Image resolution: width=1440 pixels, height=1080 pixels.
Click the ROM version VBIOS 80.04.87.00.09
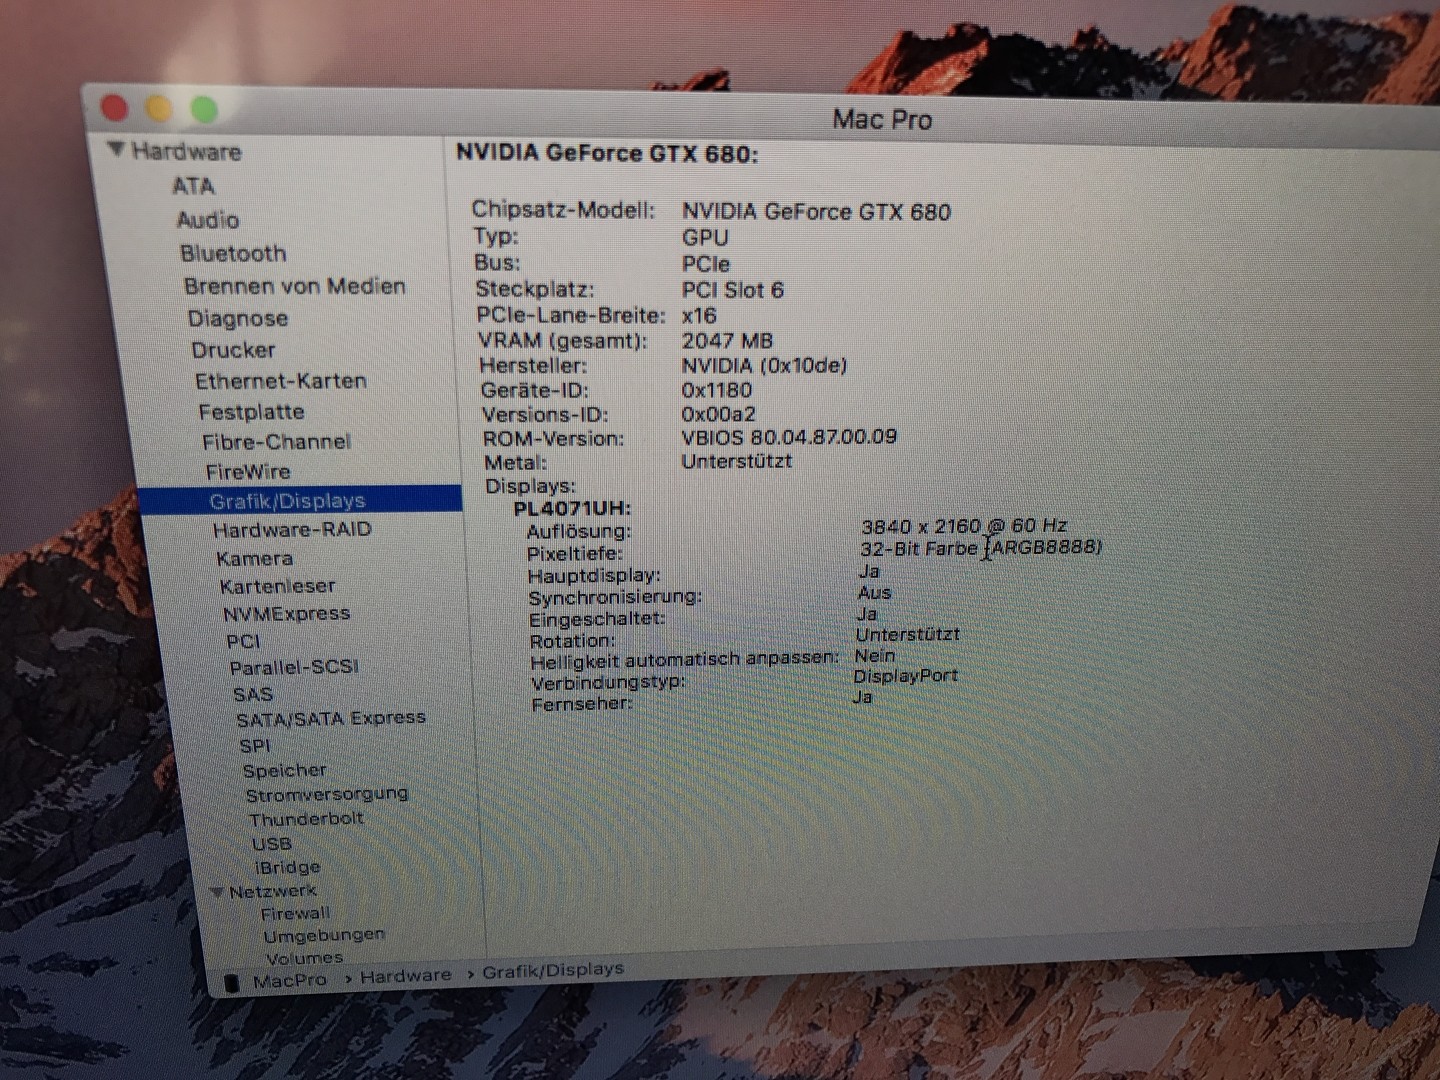pos(789,437)
